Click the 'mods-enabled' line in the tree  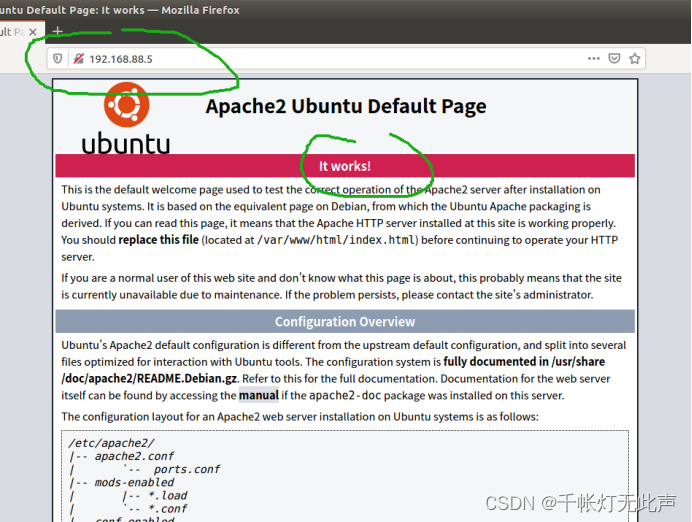pyautogui.click(x=134, y=482)
